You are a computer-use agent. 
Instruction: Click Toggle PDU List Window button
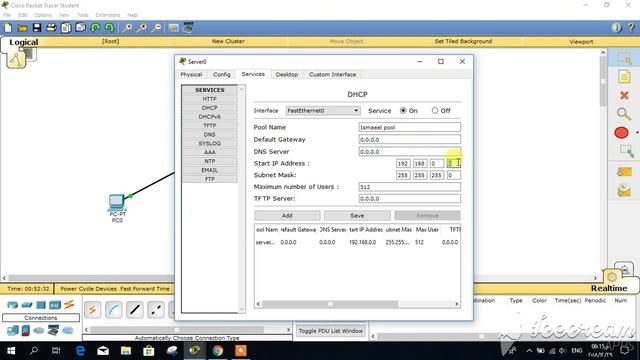331,331
